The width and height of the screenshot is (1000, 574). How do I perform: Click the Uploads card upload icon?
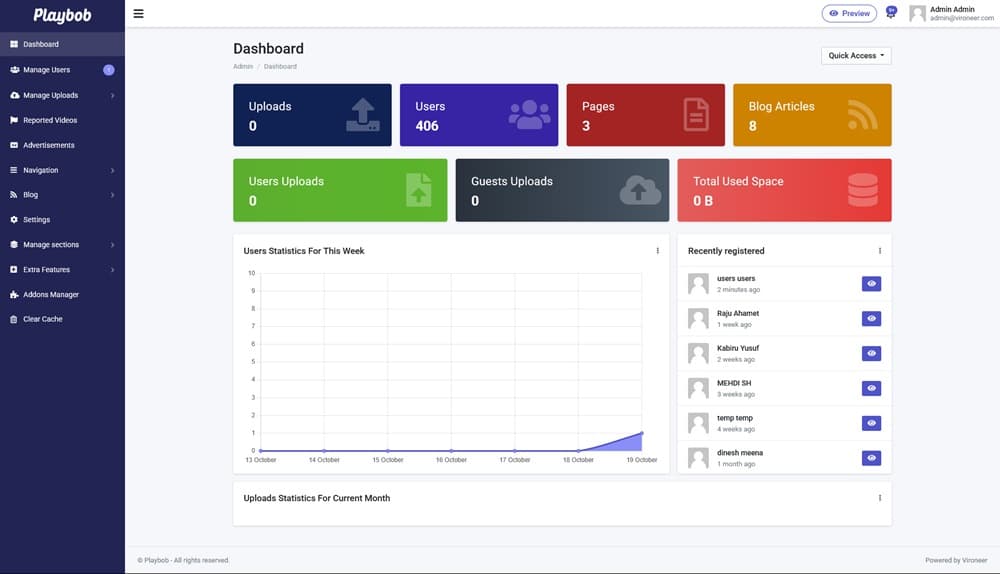[x=362, y=115]
